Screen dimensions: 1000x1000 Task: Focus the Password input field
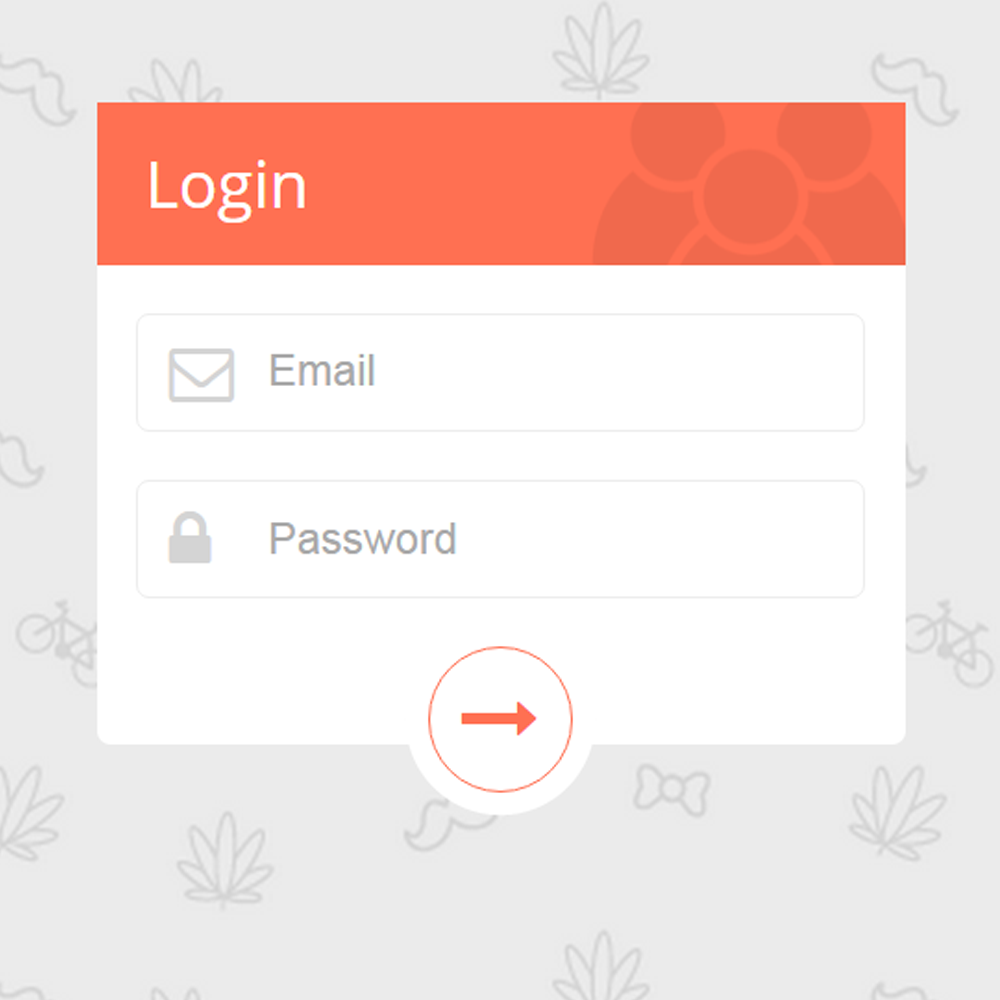tap(500, 539)
